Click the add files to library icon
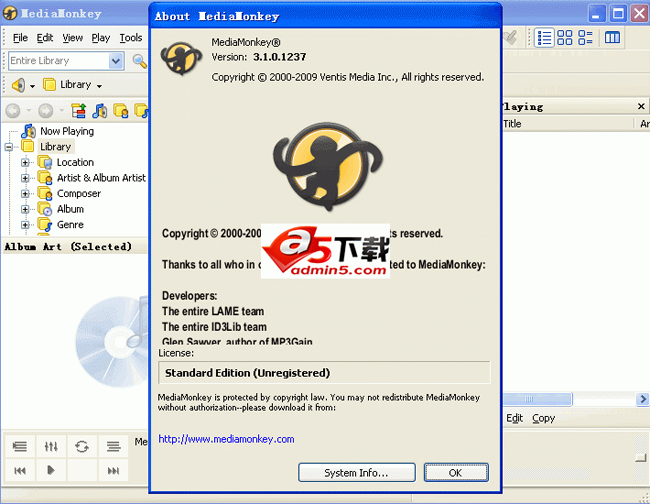This screenshot has width=650, height=504. tap(78, 111)
